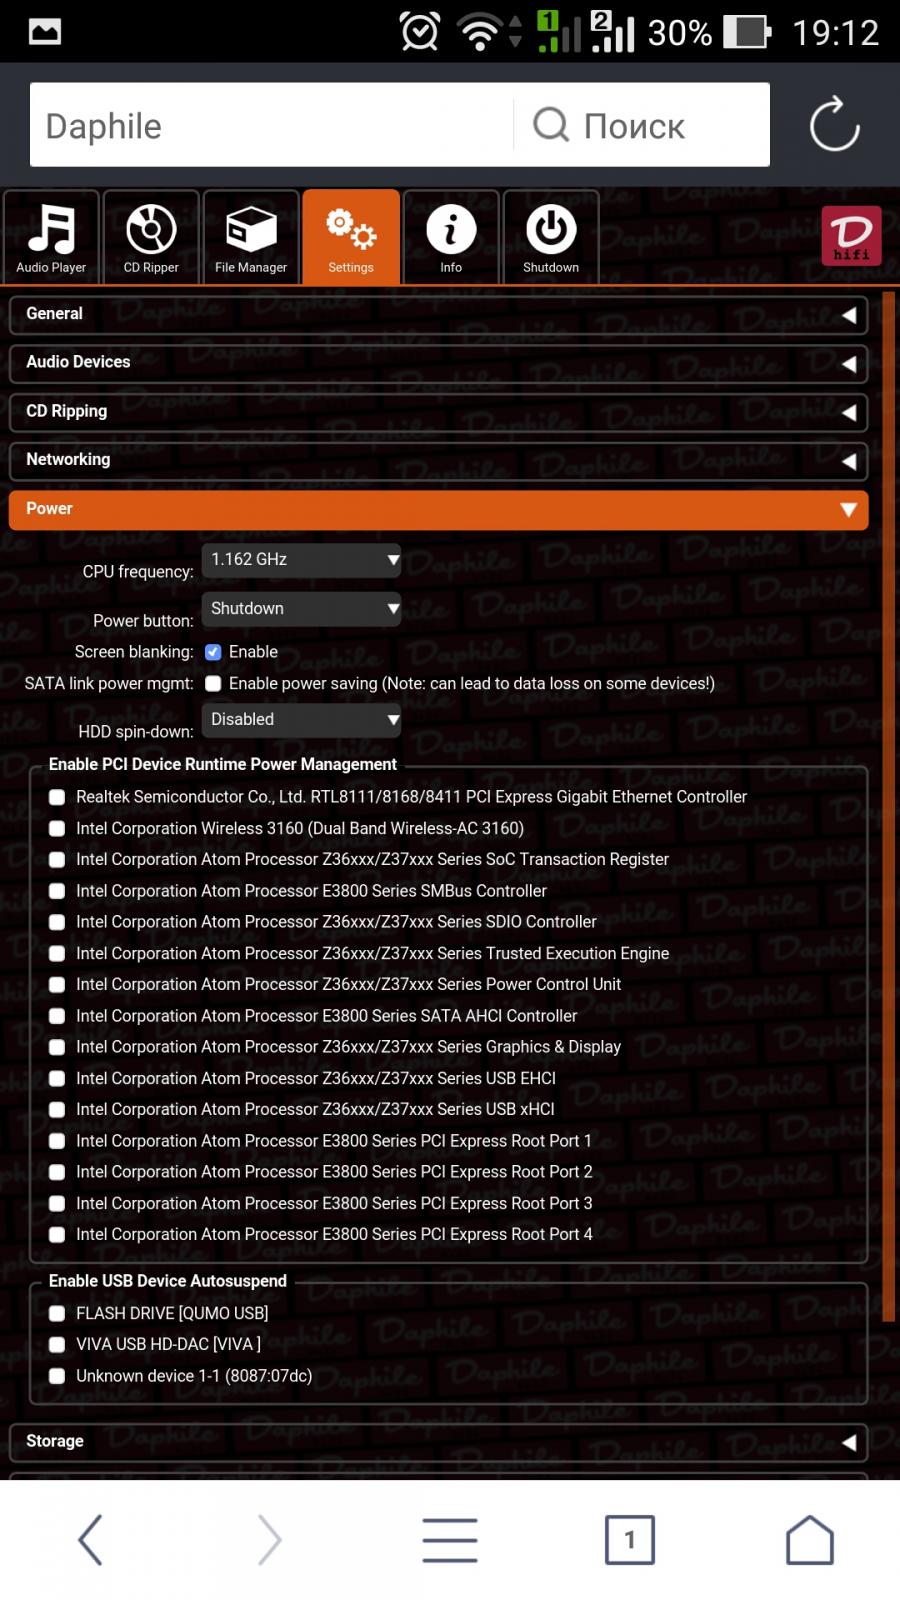Open the HDD spin-down dropdown
The height and width of the screenshot is (1600, 900).
pos(301,720)
